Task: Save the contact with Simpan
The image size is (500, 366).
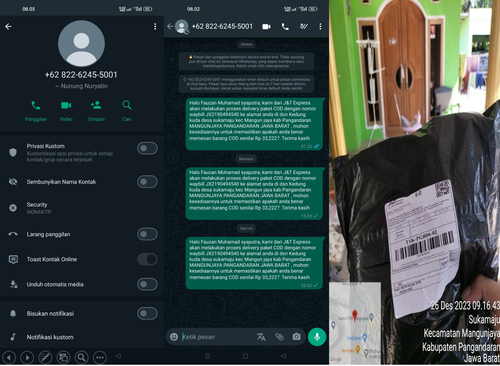Action: pos(96,111)
